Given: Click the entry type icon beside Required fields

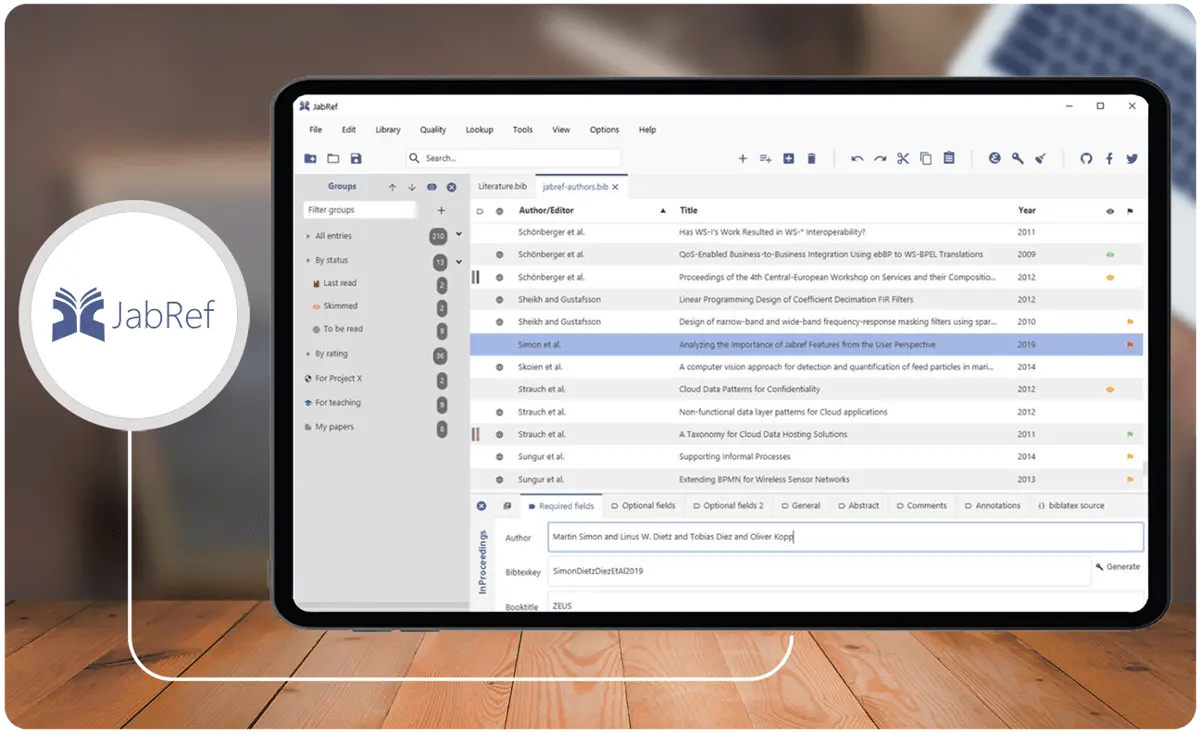Looking at the screenshot, I should [x=507, y=506].
